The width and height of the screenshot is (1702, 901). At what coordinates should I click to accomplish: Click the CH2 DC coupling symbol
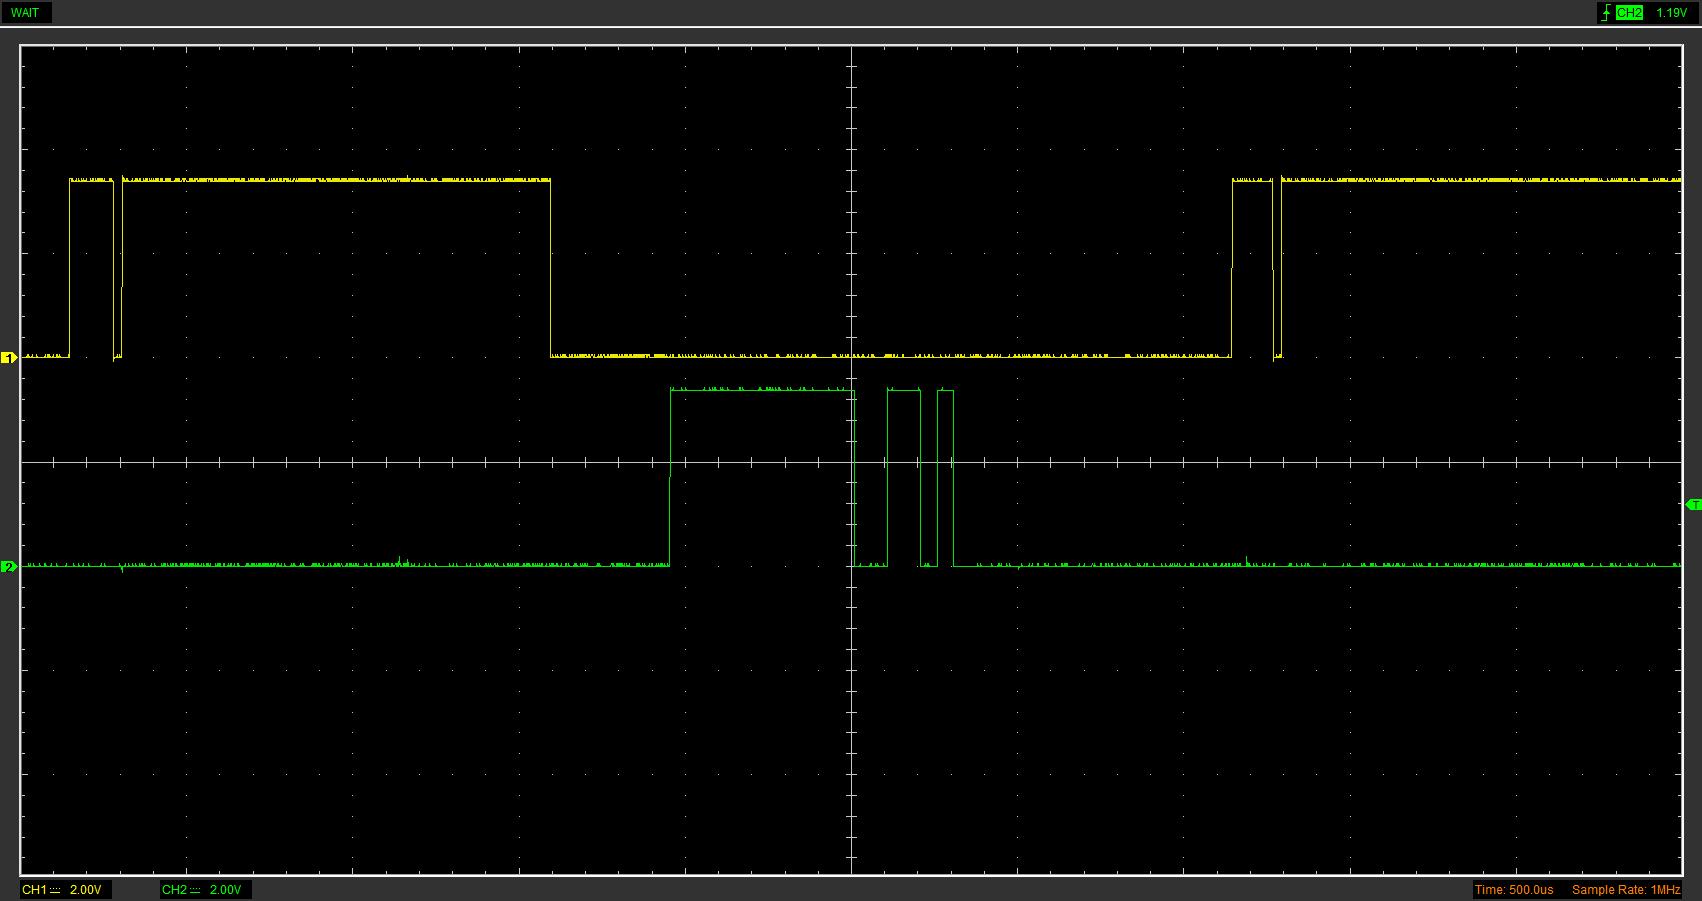click(195, 890)
